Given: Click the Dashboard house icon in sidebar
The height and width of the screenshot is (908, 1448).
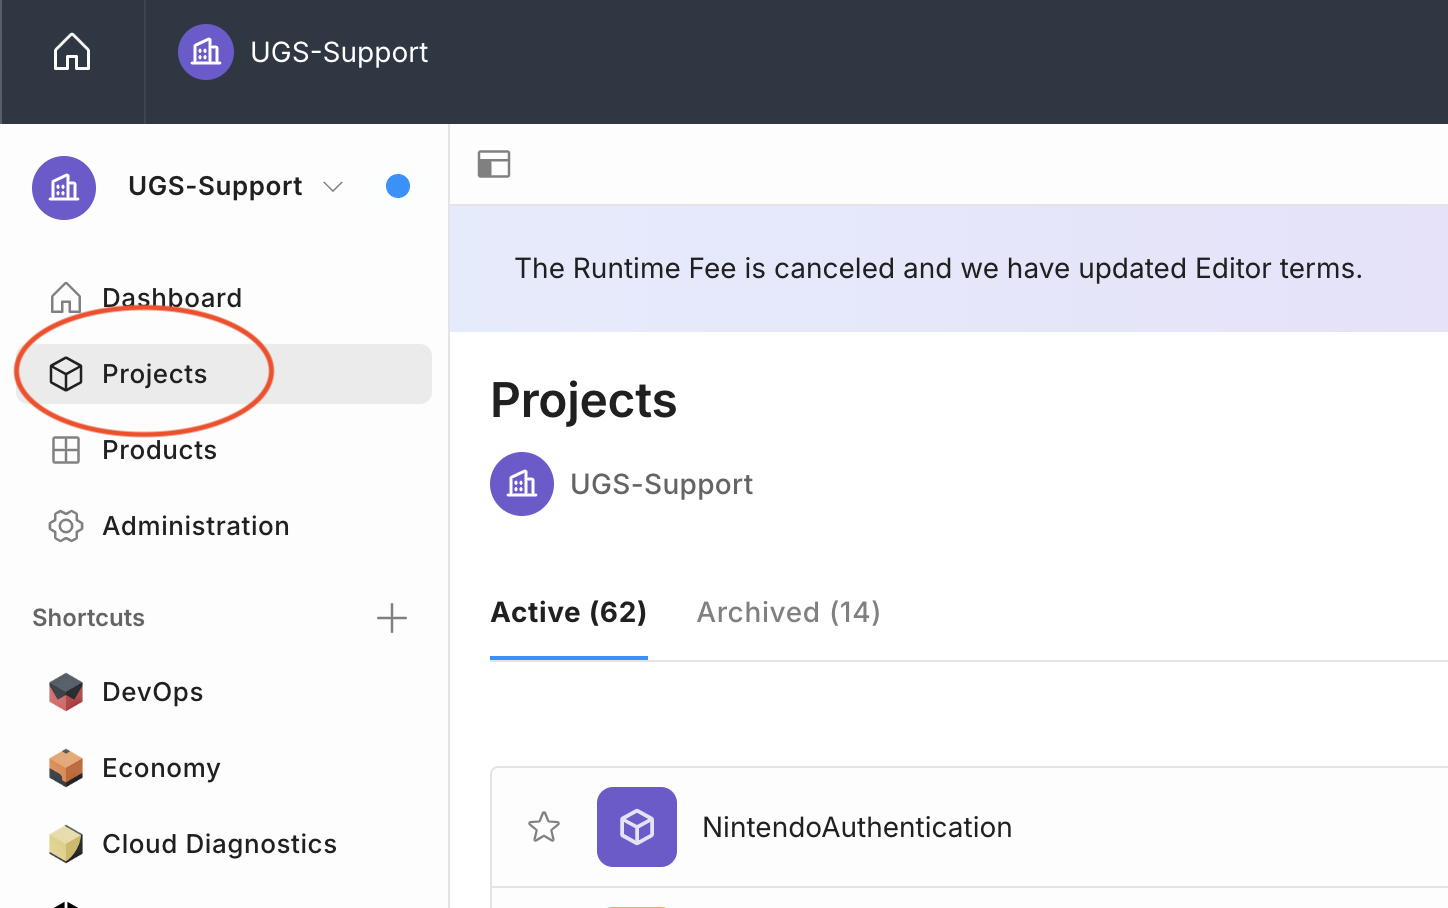Looking at the screenshot, I should [66, 298].
